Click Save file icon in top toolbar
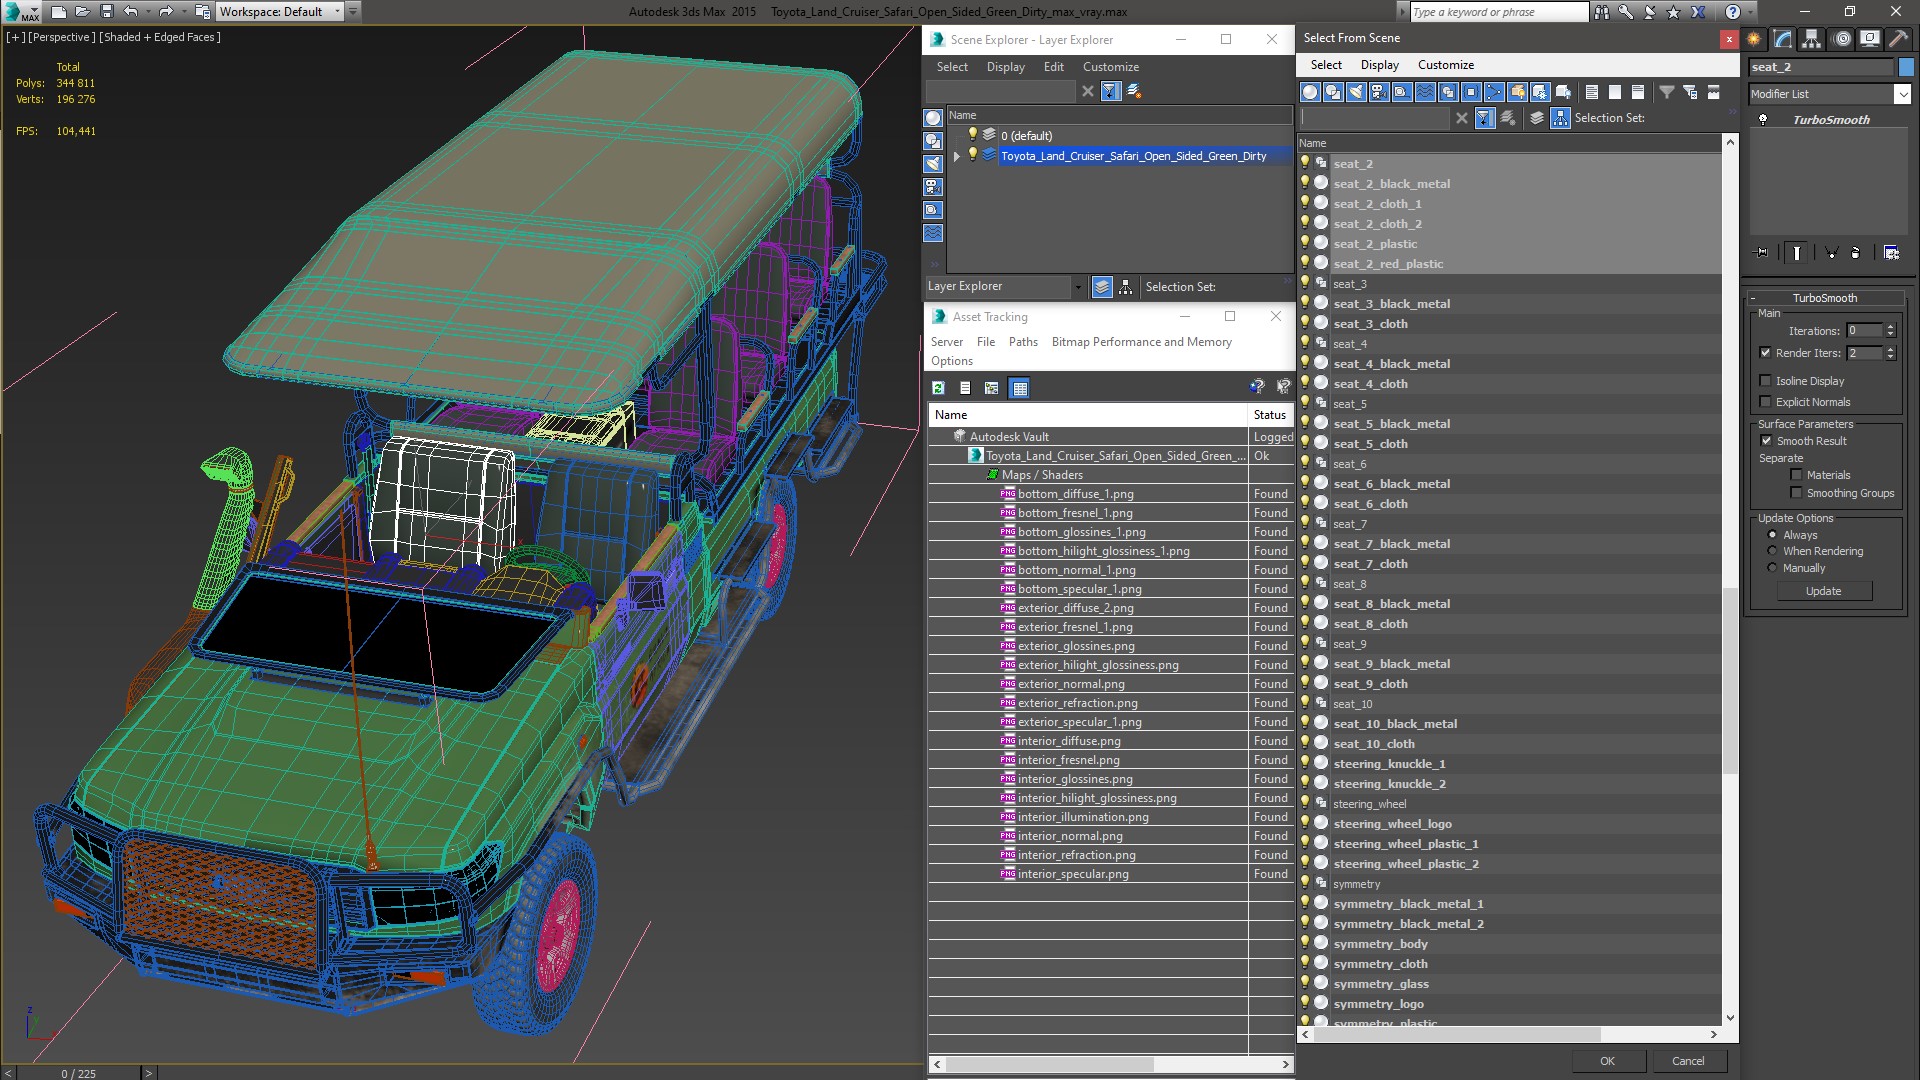1920x1080 pixels. click(107, 12)
